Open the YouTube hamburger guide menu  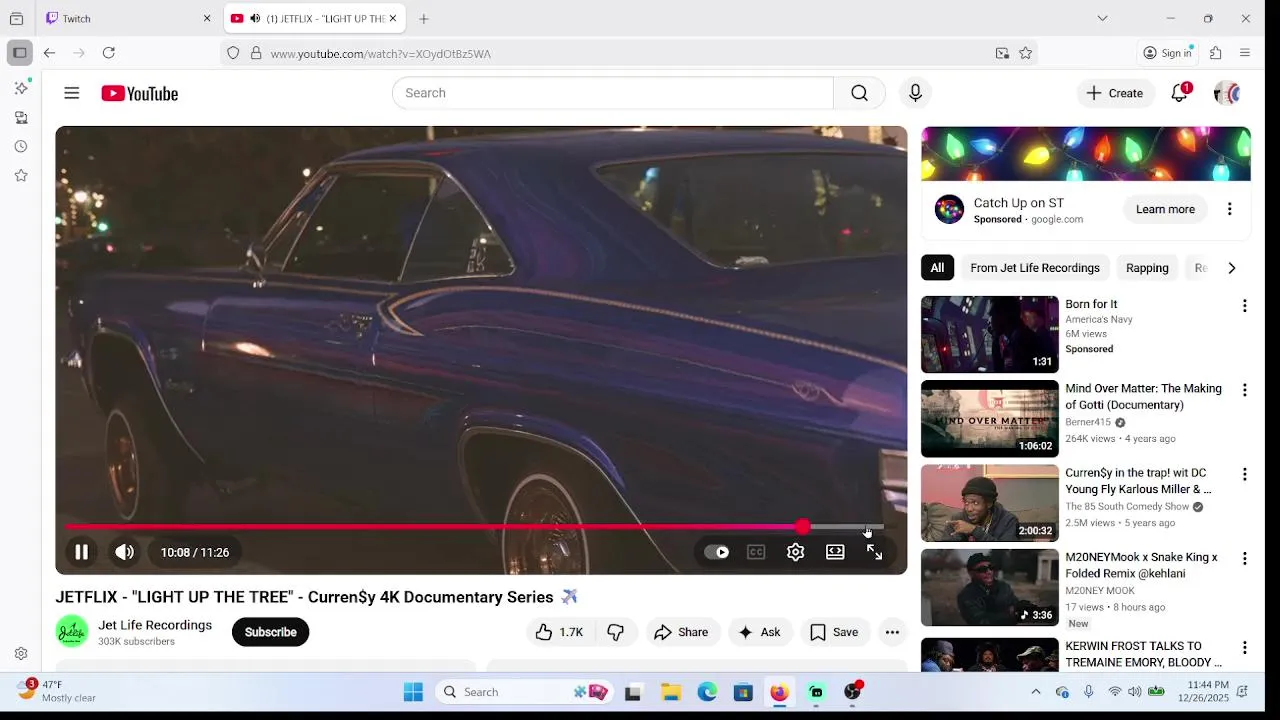click(x=71, y=93)
